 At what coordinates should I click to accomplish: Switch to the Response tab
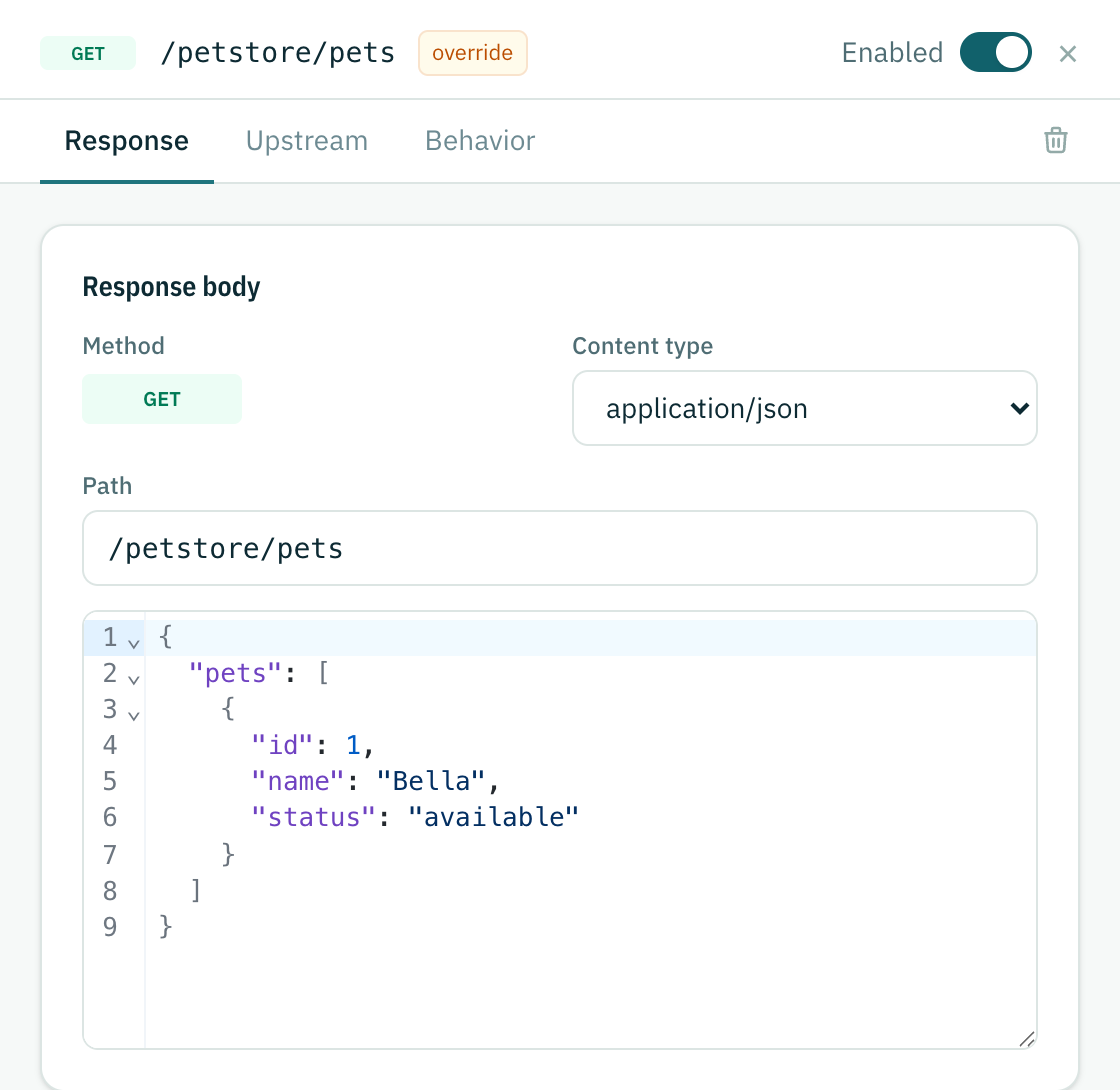126,141
